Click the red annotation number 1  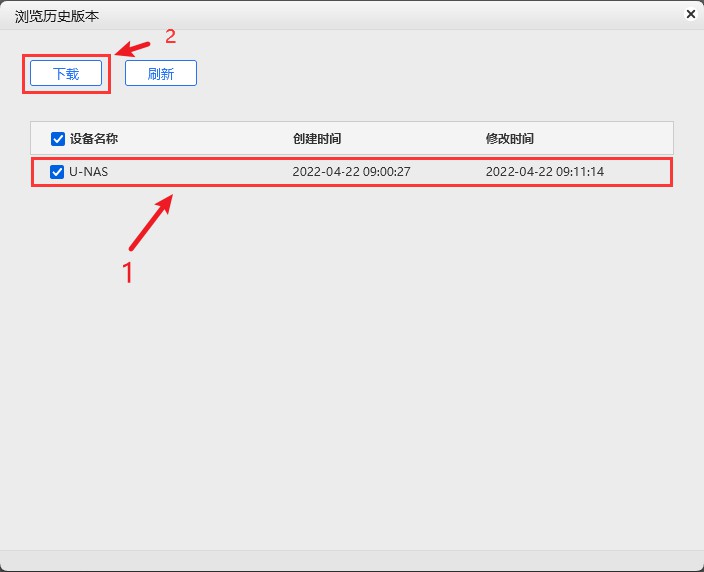click(127, 274)
